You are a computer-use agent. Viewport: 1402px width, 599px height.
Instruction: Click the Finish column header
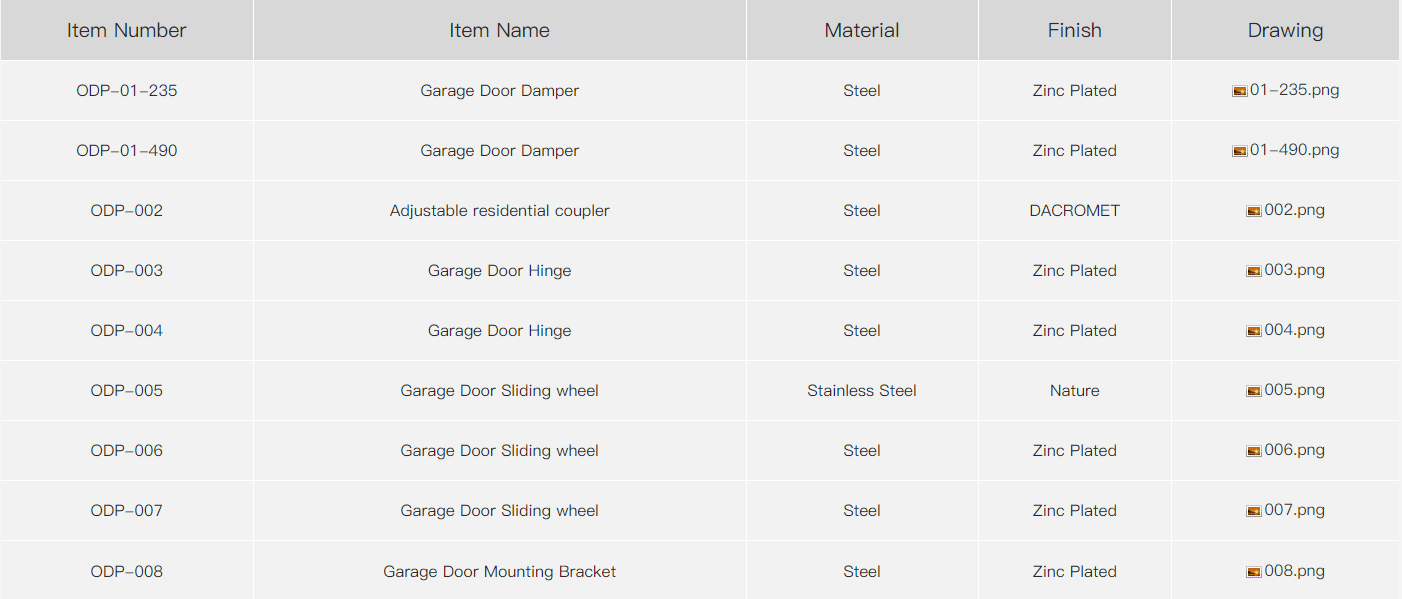click(1075, 30)
